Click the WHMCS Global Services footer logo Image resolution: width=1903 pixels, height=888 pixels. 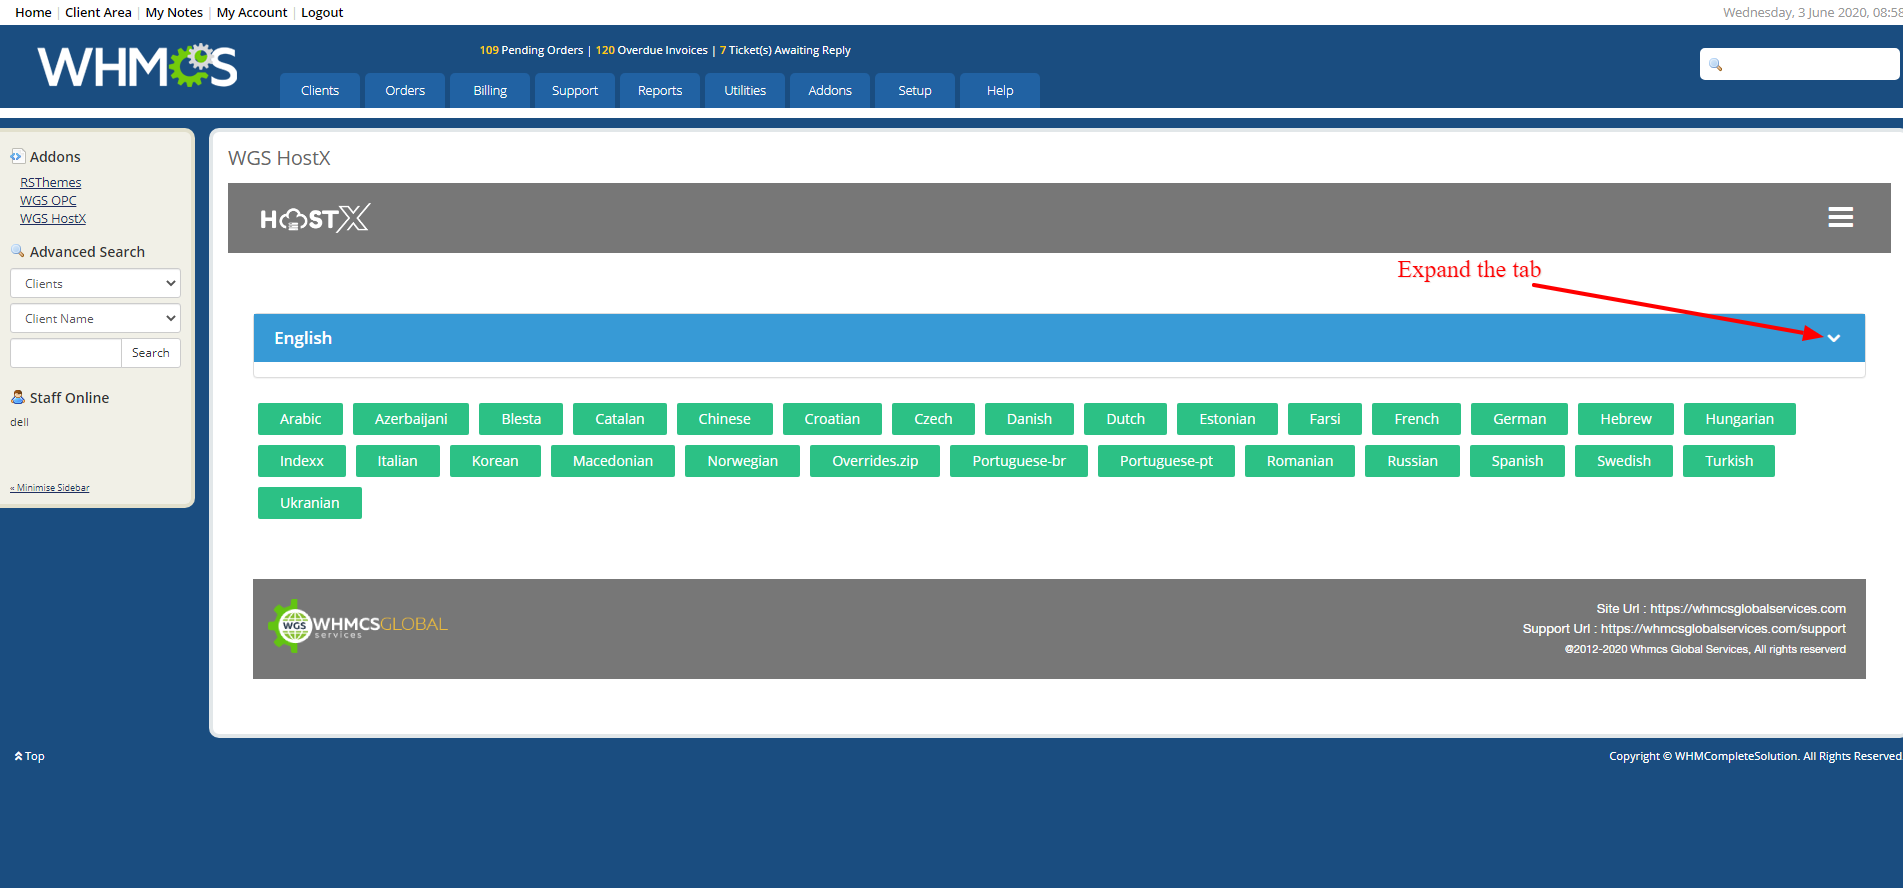point(358,626)
